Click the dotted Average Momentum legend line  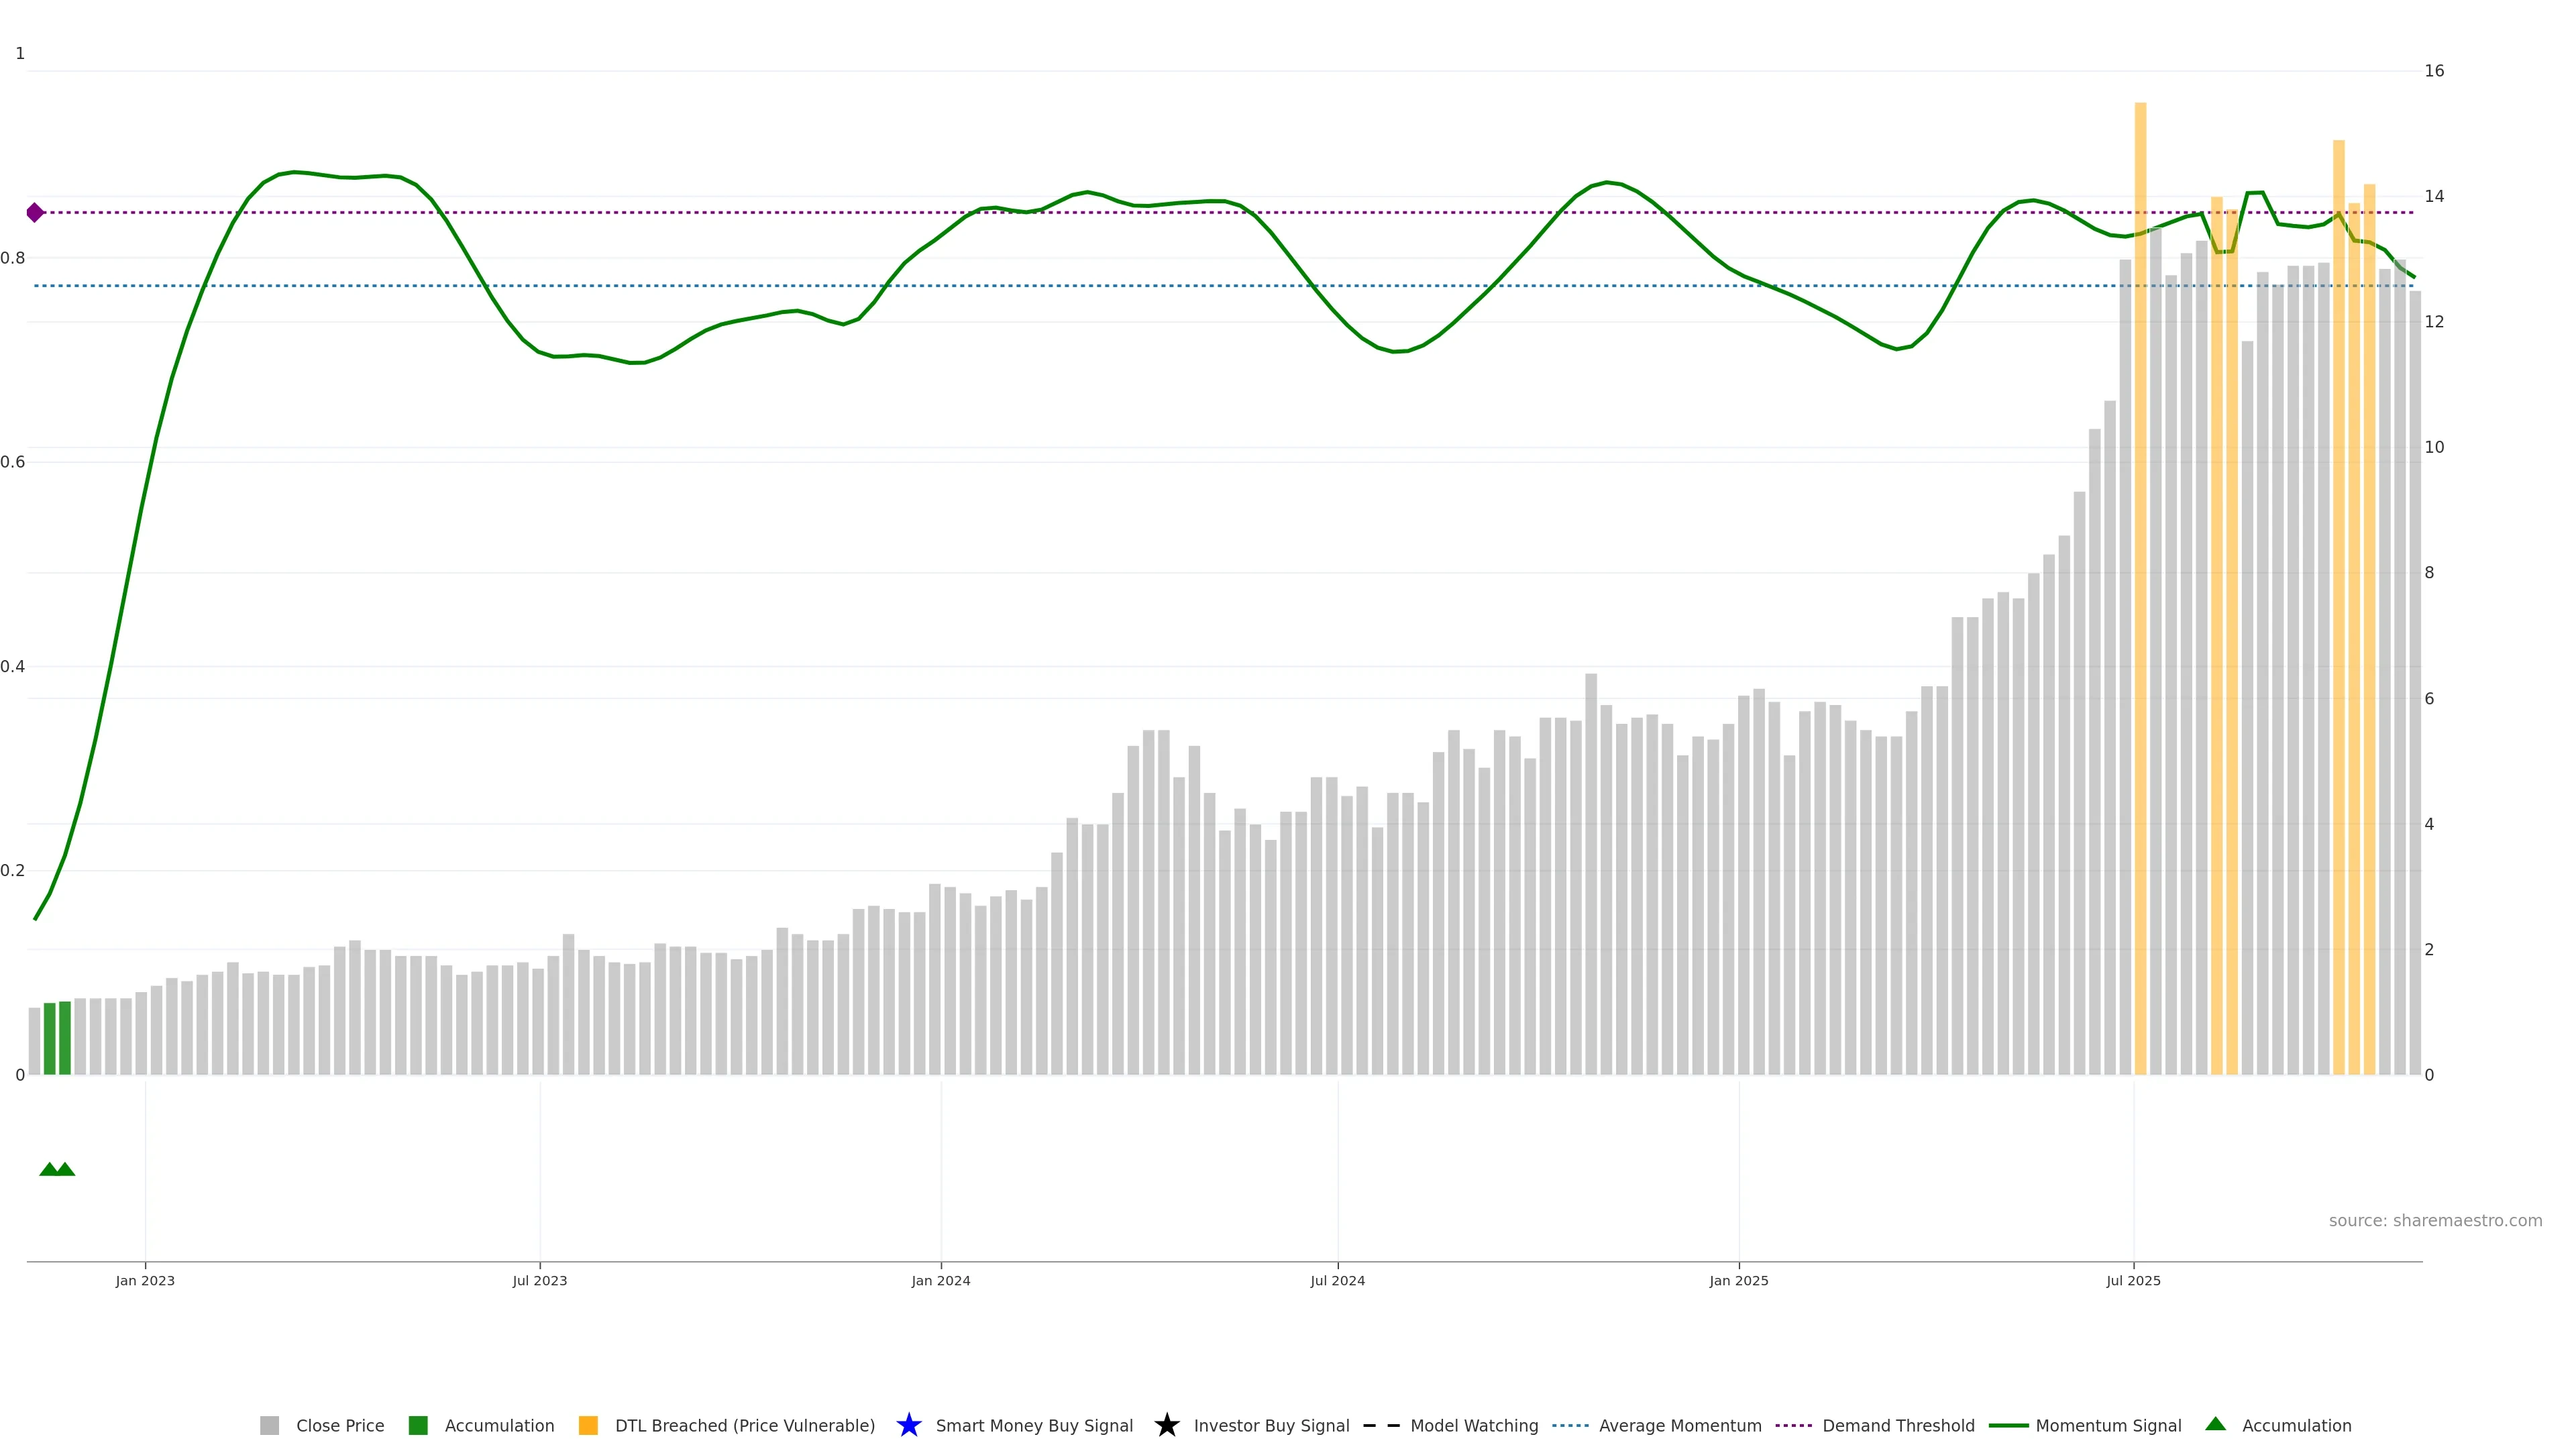pos(1570,1425)
